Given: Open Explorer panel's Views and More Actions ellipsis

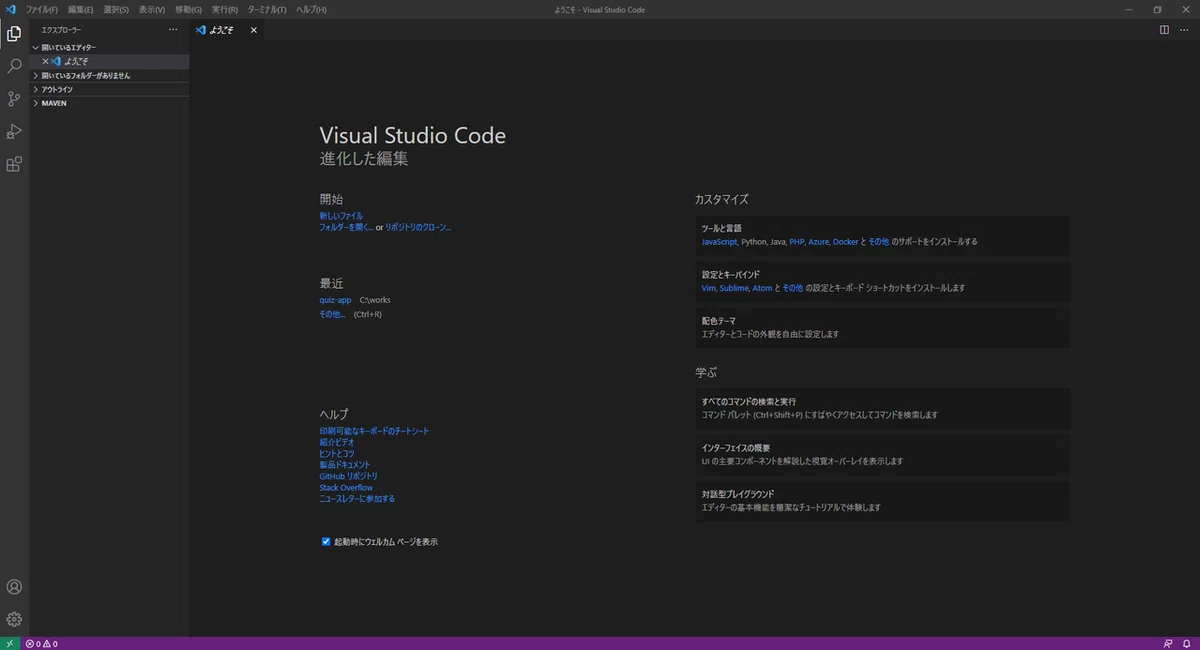Looking at the screenshot, I should tap(173, 30).
